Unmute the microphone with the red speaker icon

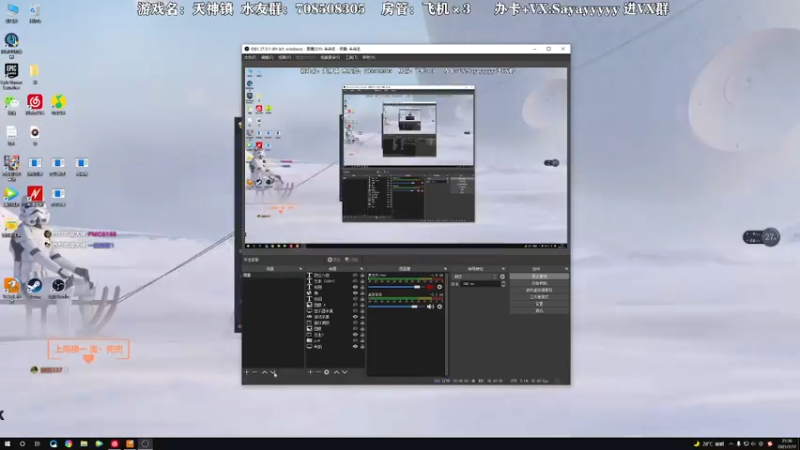430,287
